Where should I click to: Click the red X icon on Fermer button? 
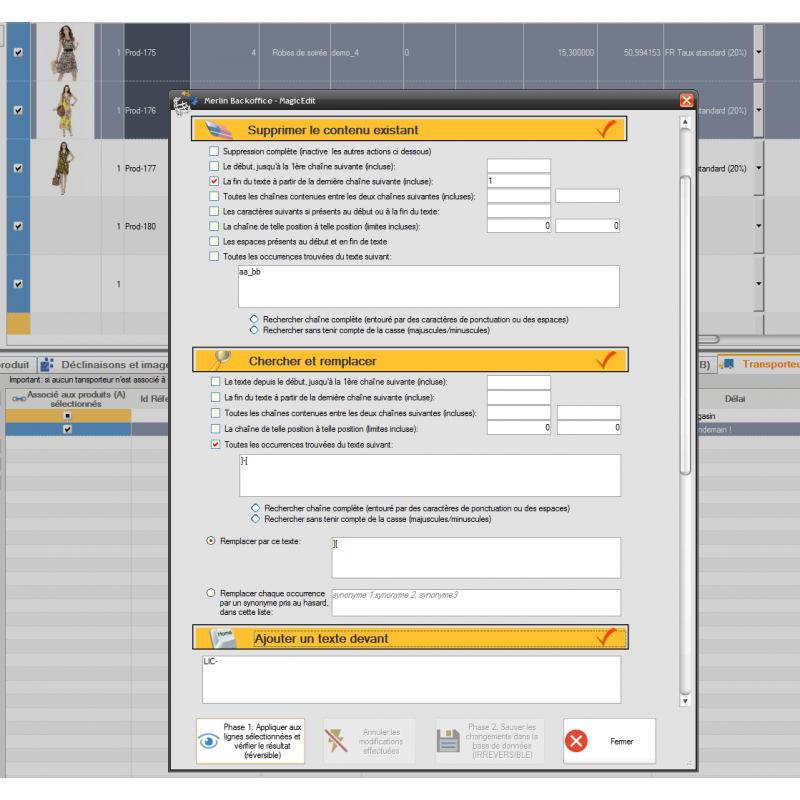coord(576,741)
